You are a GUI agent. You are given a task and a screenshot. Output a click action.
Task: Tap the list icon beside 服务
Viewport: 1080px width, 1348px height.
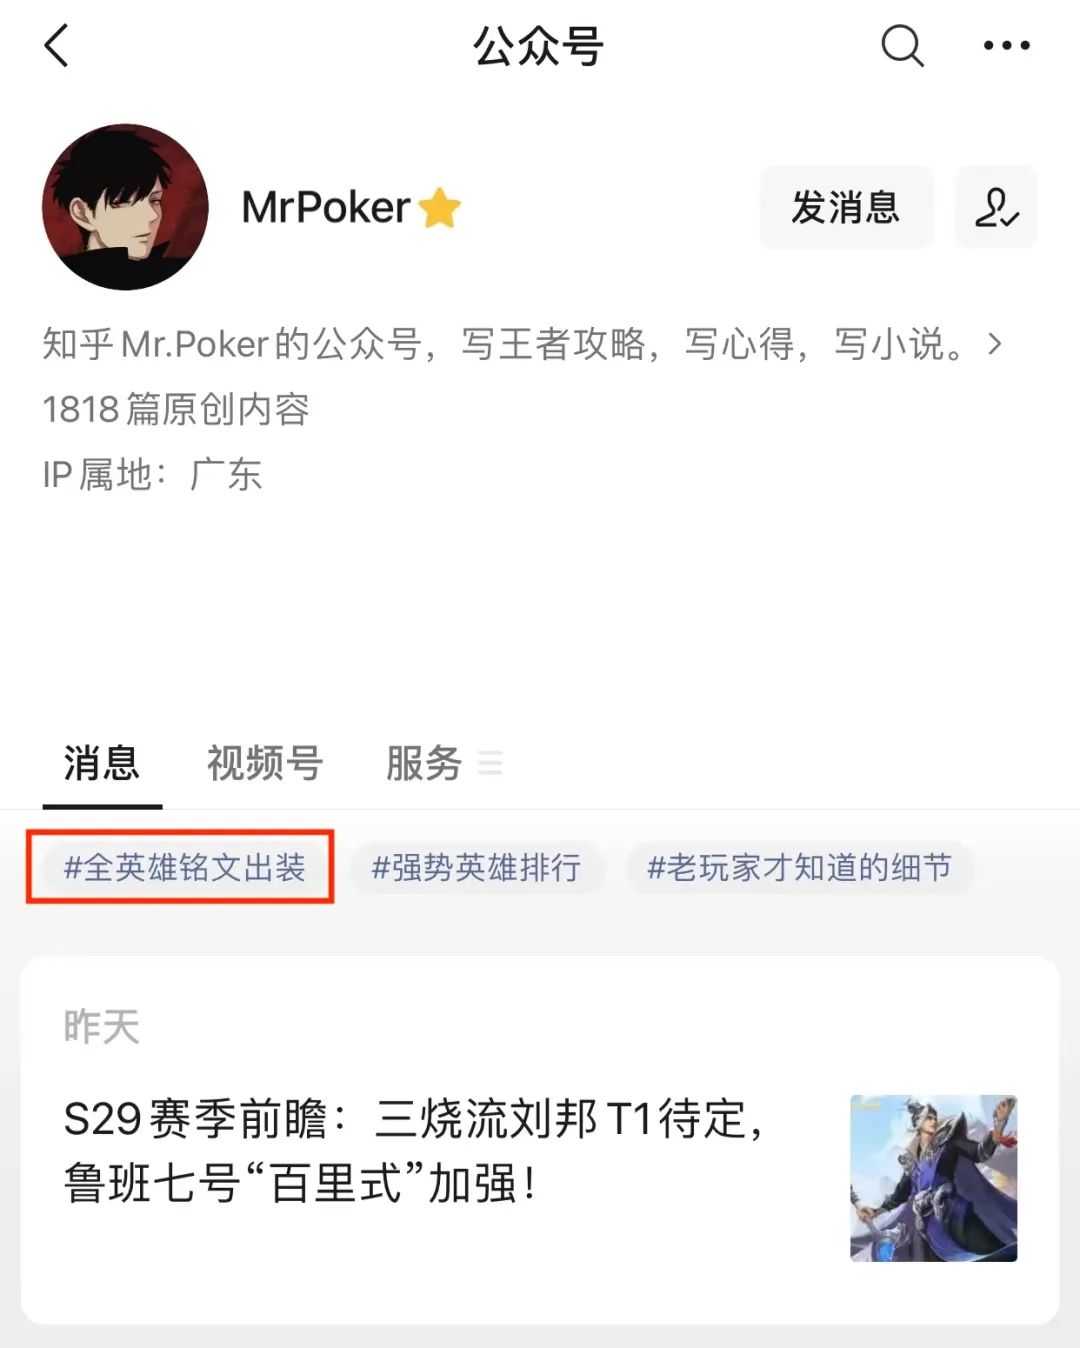point(490,763)
